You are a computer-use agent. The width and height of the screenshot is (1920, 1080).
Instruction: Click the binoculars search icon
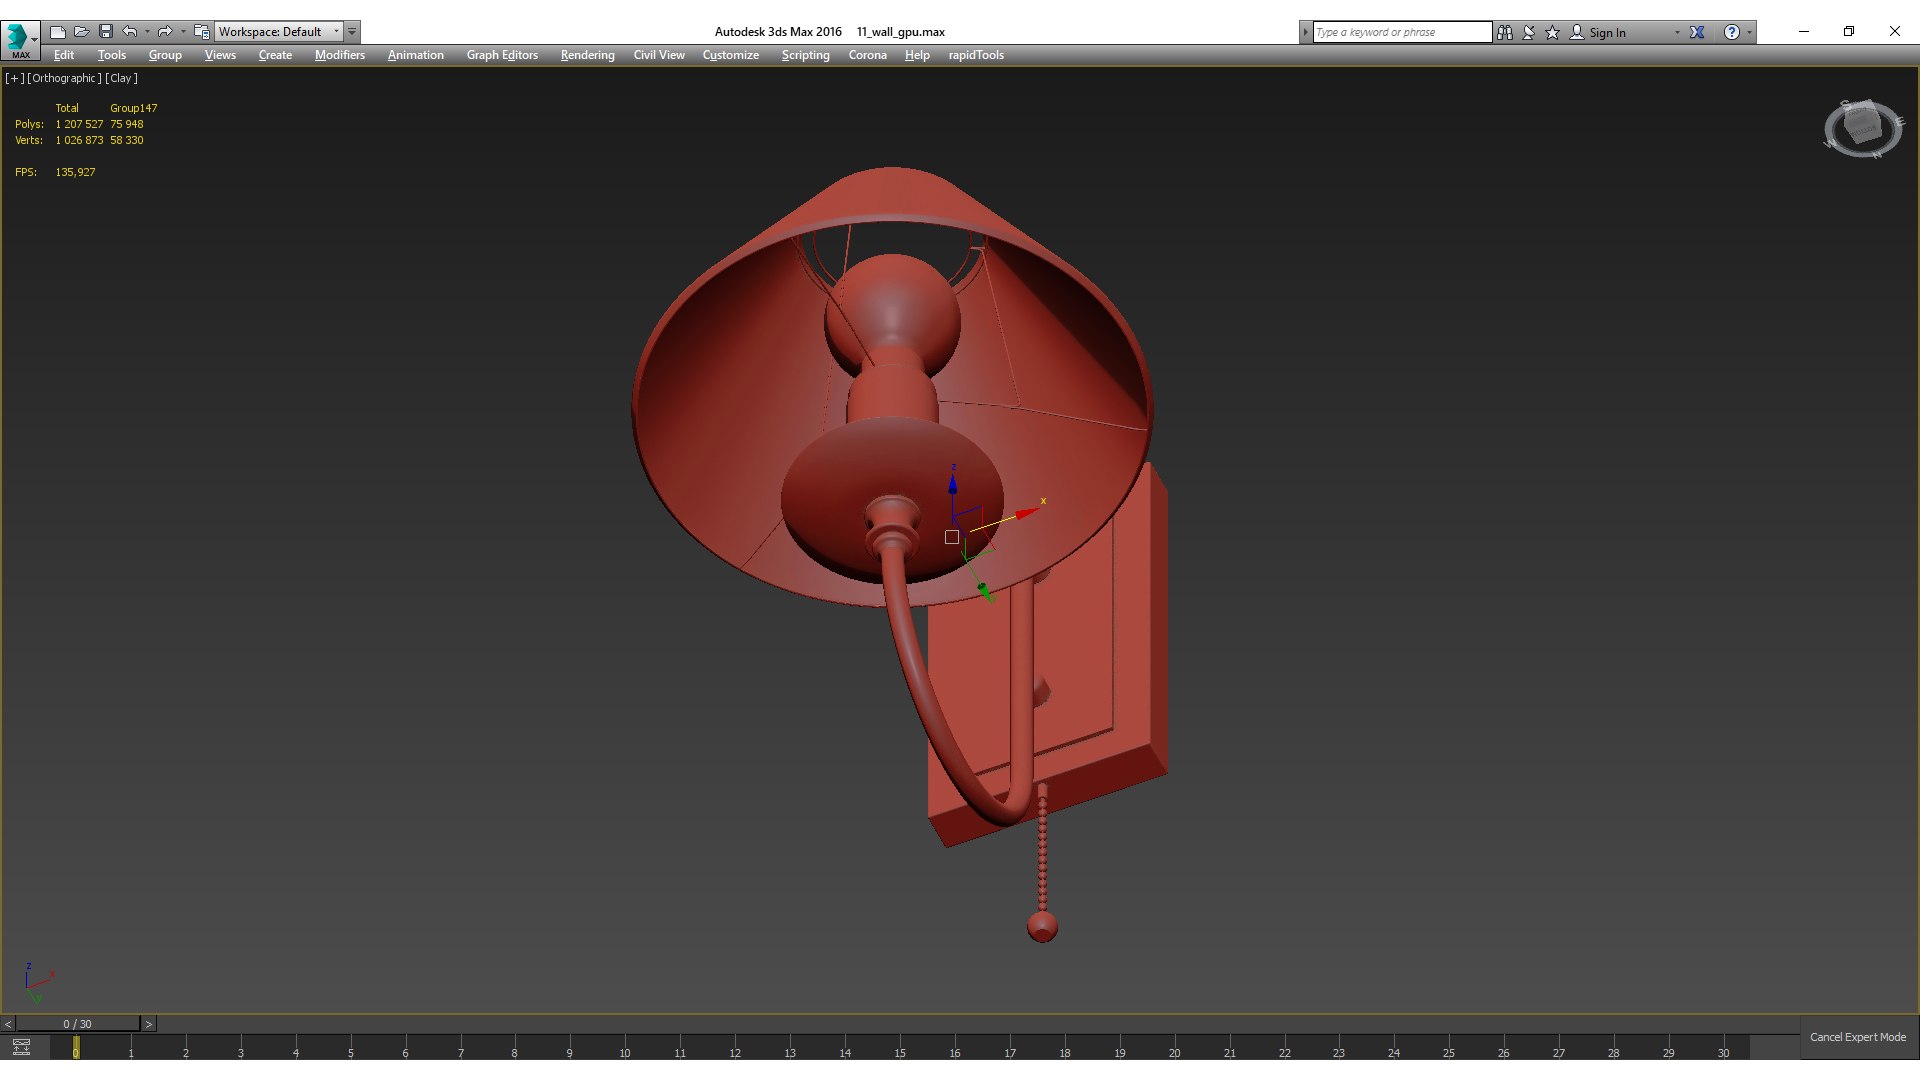point(1505,32)
